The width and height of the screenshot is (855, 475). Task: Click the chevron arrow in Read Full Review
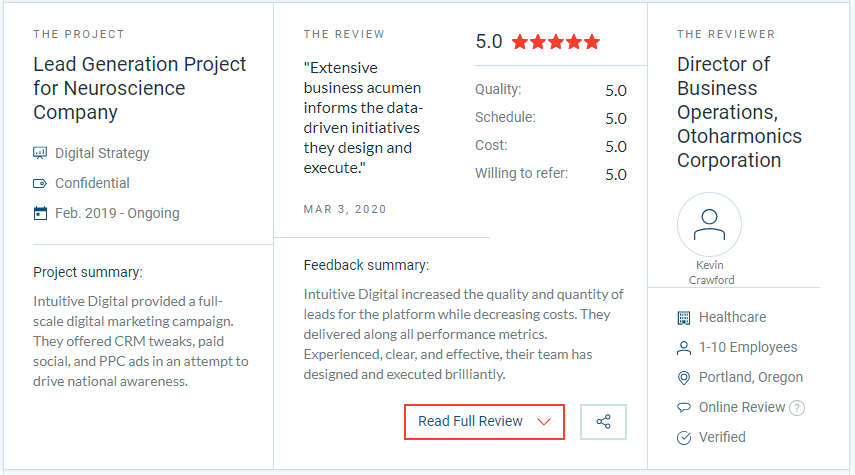544,422
